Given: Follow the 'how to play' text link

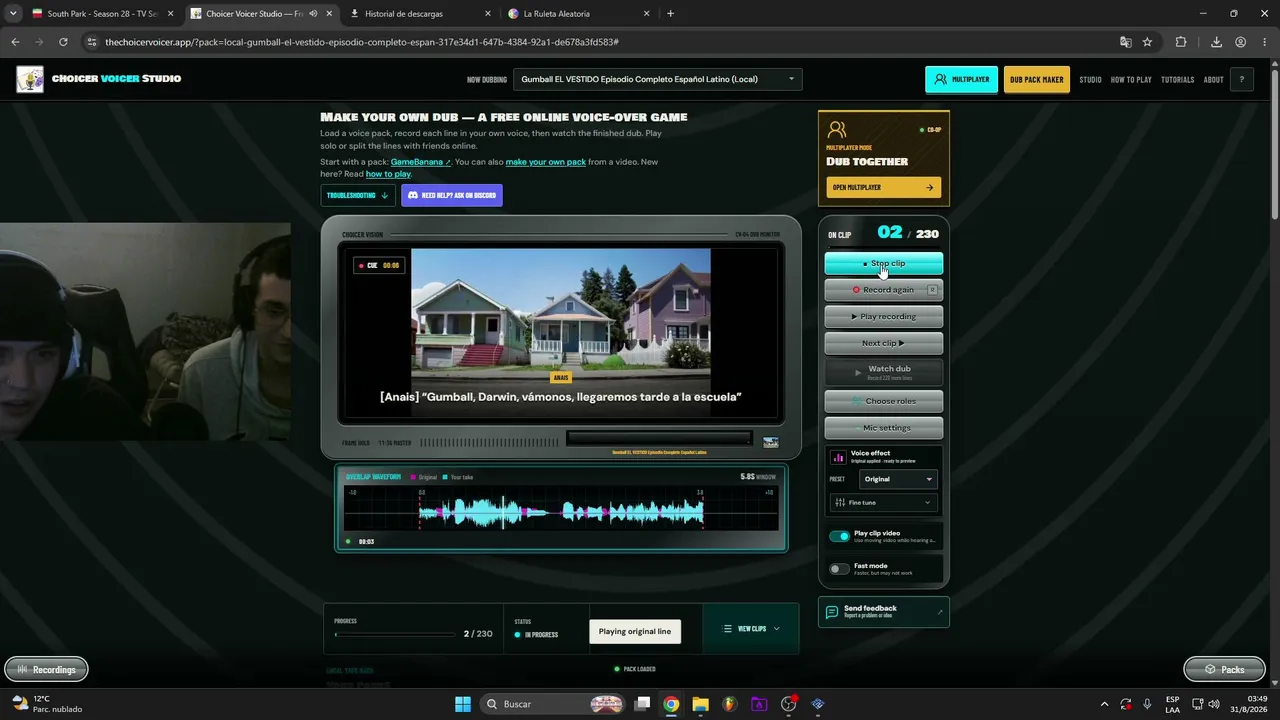Looking at the screenshot, I should point(388,174).
